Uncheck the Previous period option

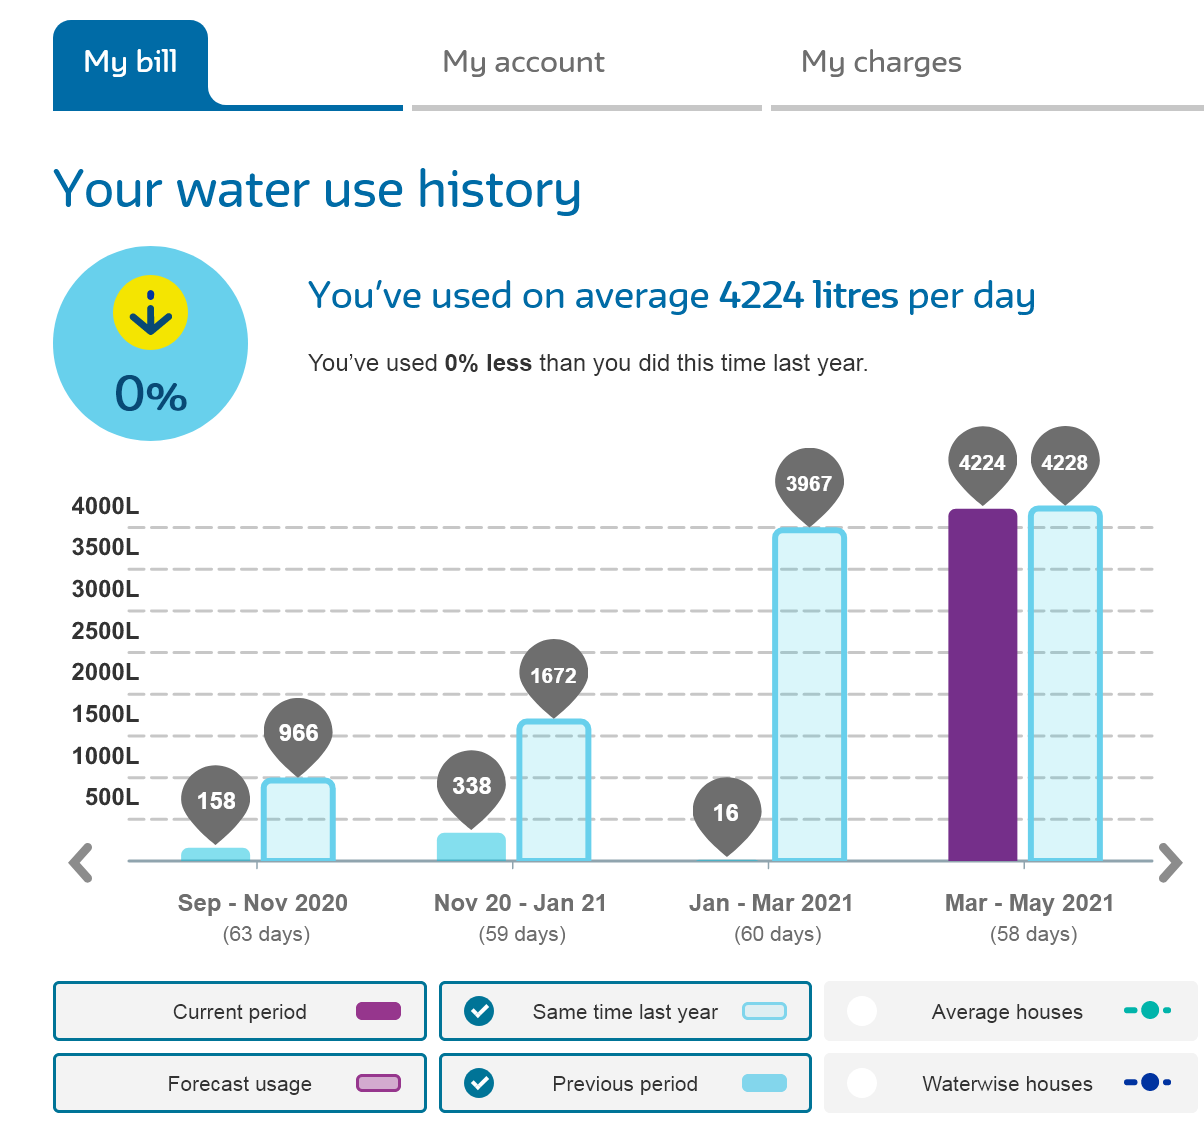click(x=480, y=1083)
